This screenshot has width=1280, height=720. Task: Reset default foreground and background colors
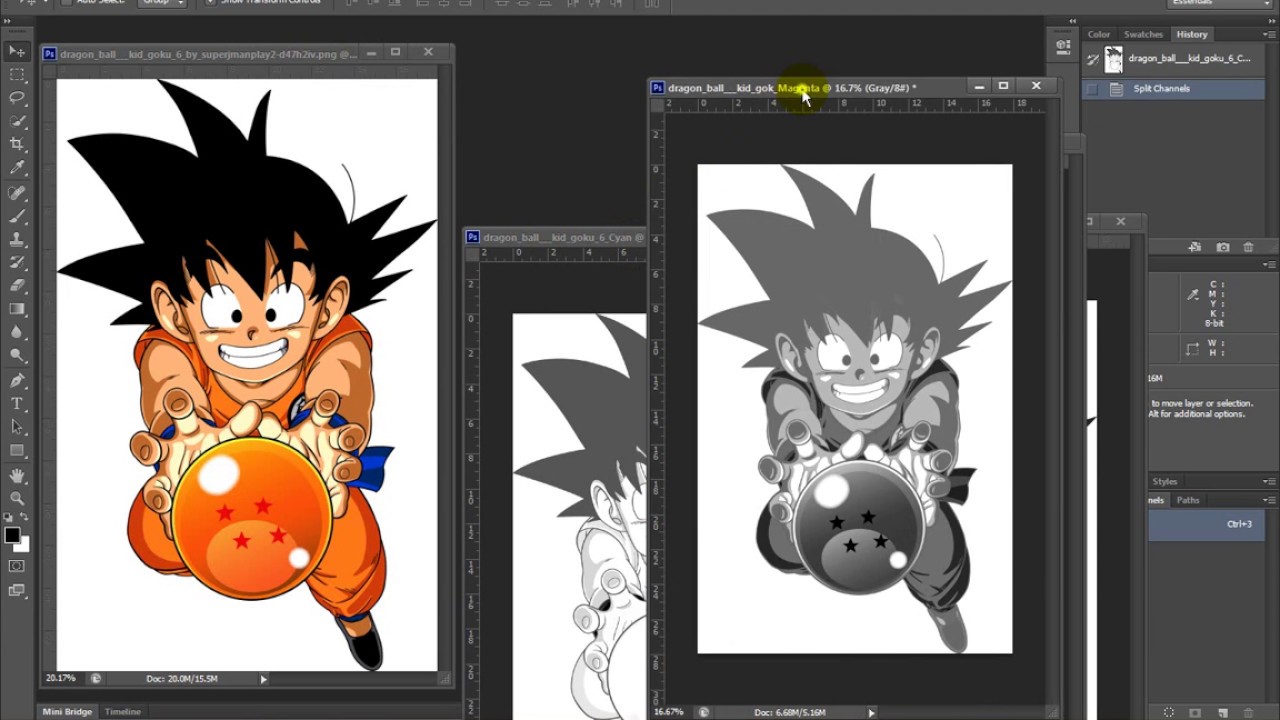pos(9,517)
